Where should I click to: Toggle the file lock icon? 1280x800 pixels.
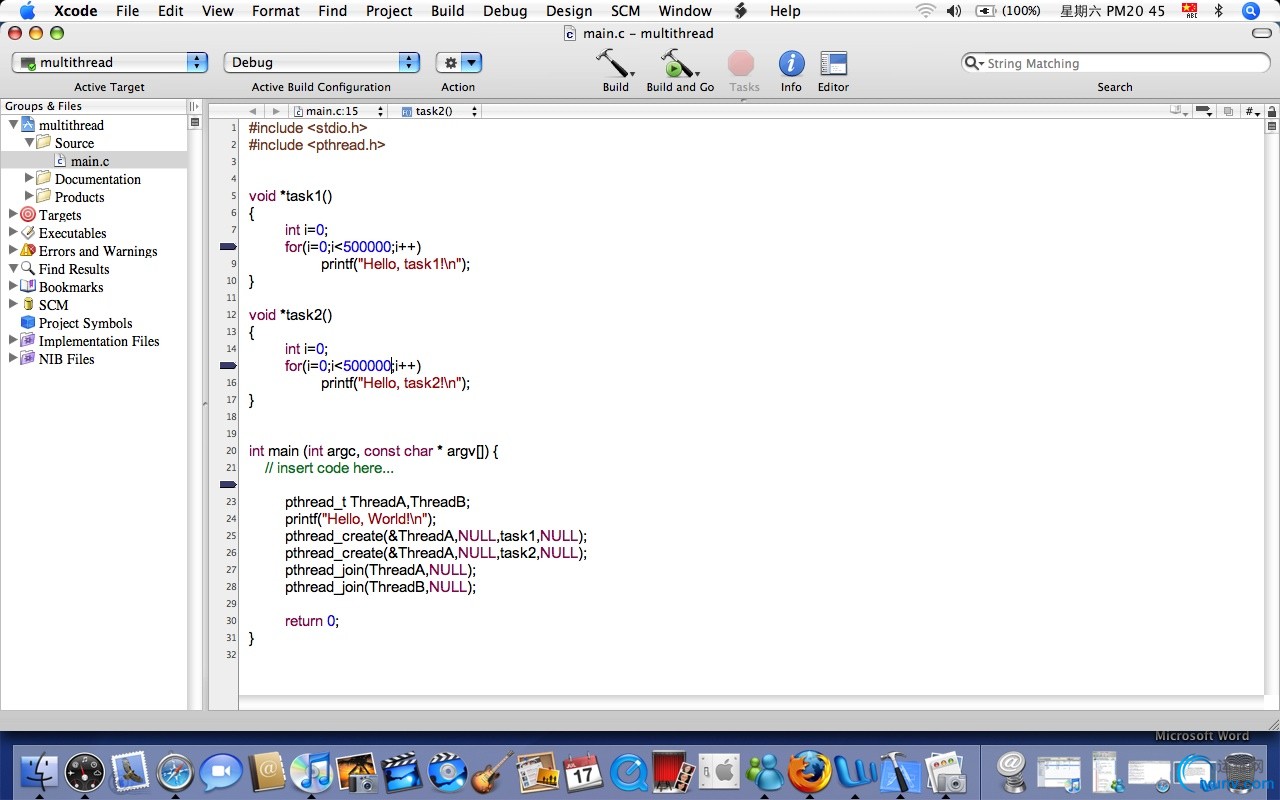click(x=1272, y=111)
